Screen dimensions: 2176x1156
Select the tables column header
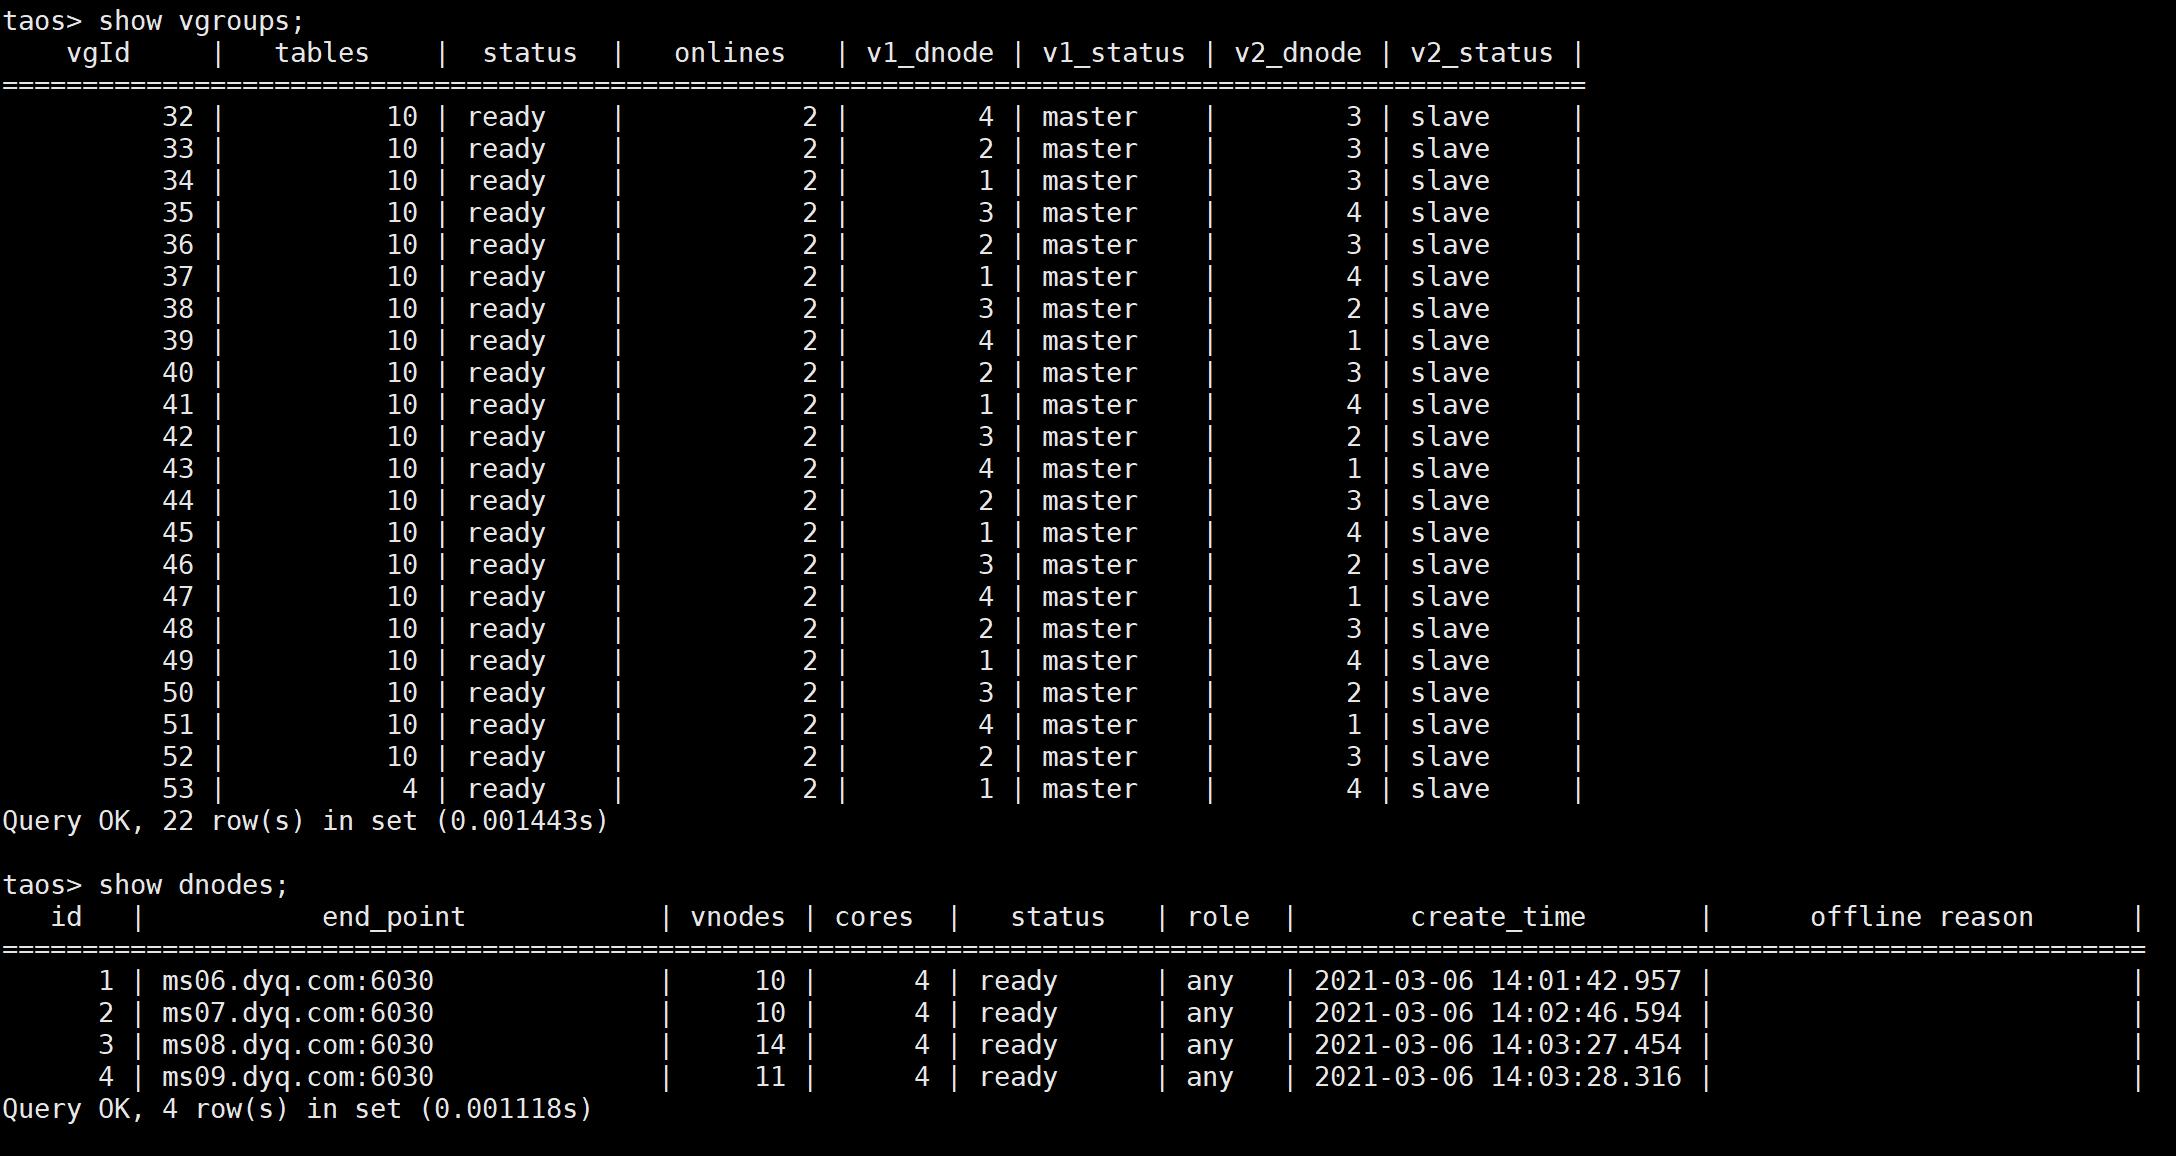click(322, 52)
